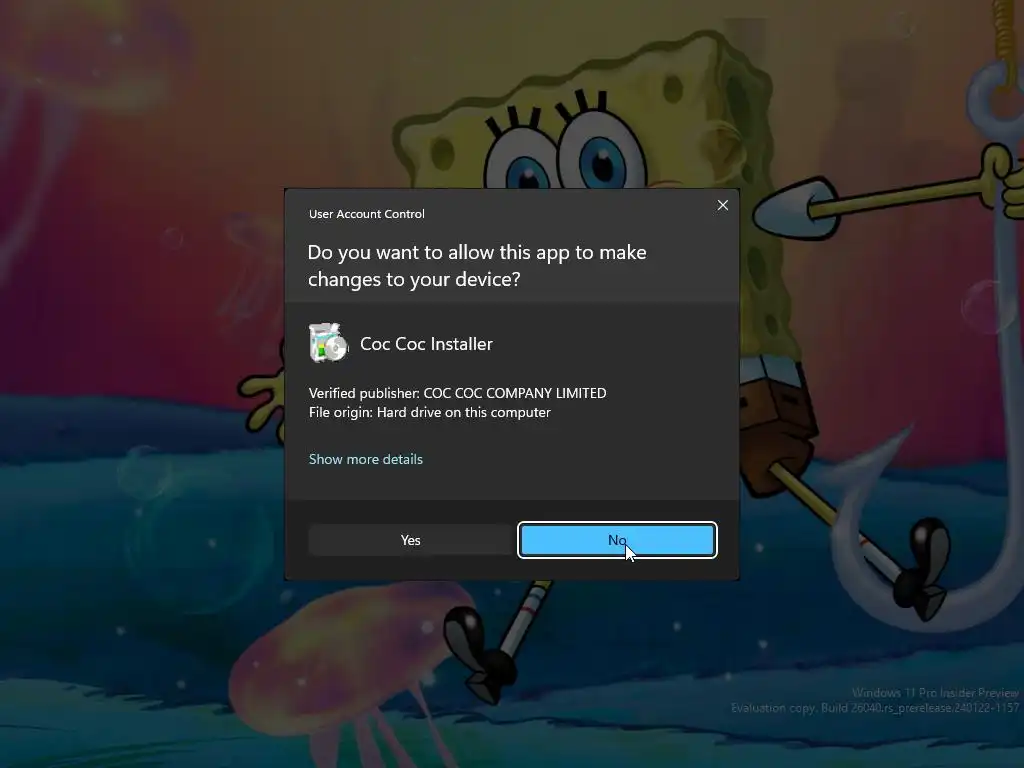
Task: Click No to deny the installer
Action: click(617, 540)
